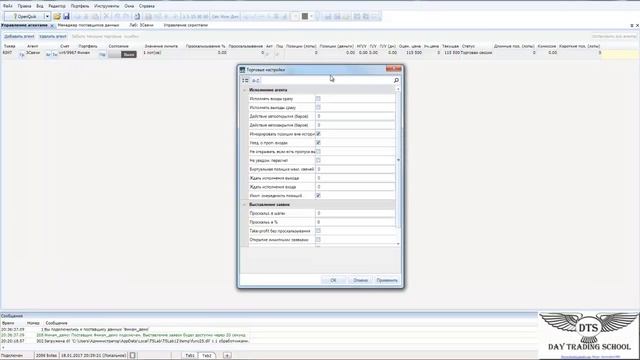Click Отмена in trading settings dialog
Screen dimensions: 640x360
(x=360, y=280)
